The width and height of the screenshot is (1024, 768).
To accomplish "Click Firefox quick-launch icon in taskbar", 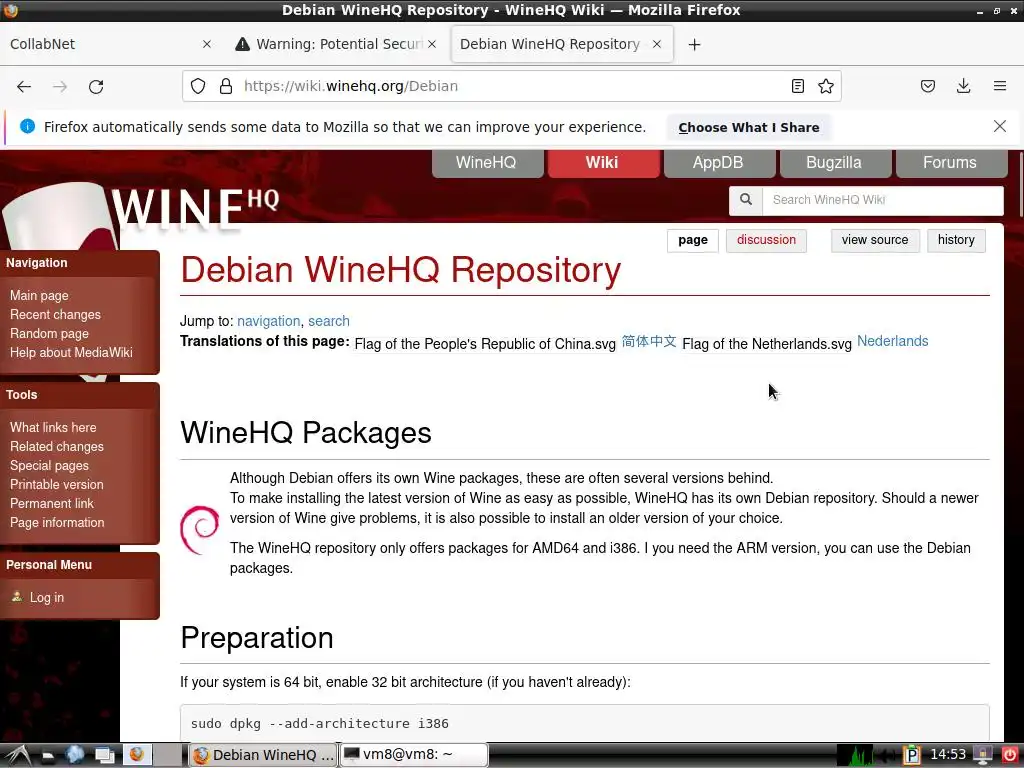I will [x=137, y=755].
